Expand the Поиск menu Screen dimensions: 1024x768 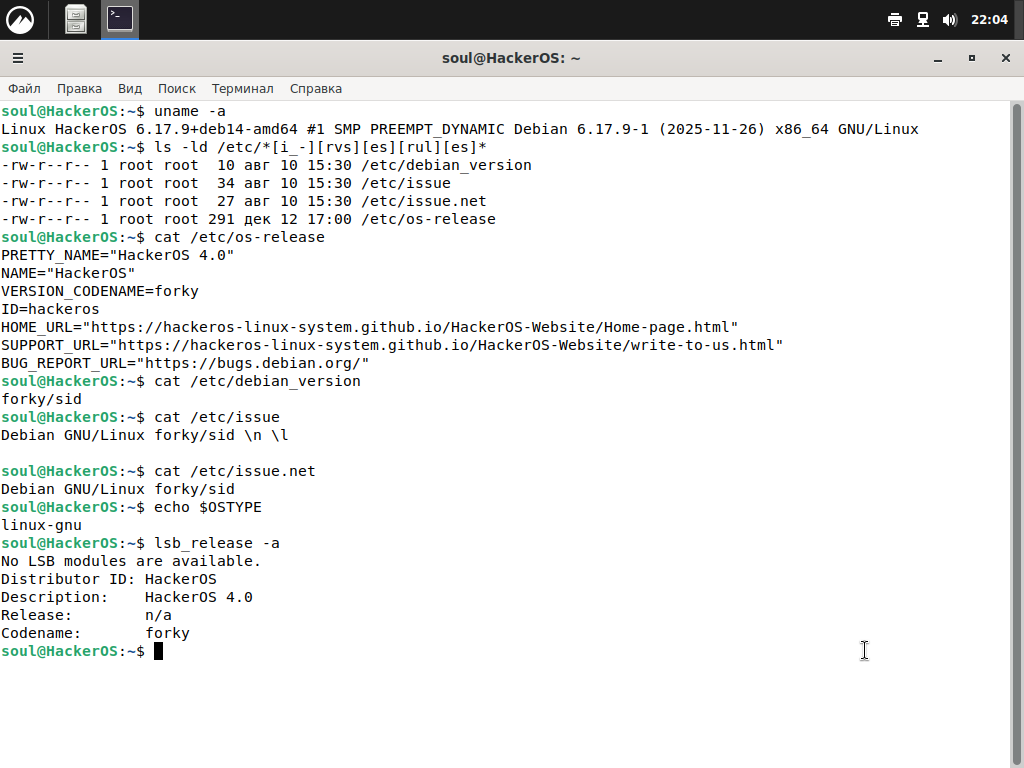[177, 88]
